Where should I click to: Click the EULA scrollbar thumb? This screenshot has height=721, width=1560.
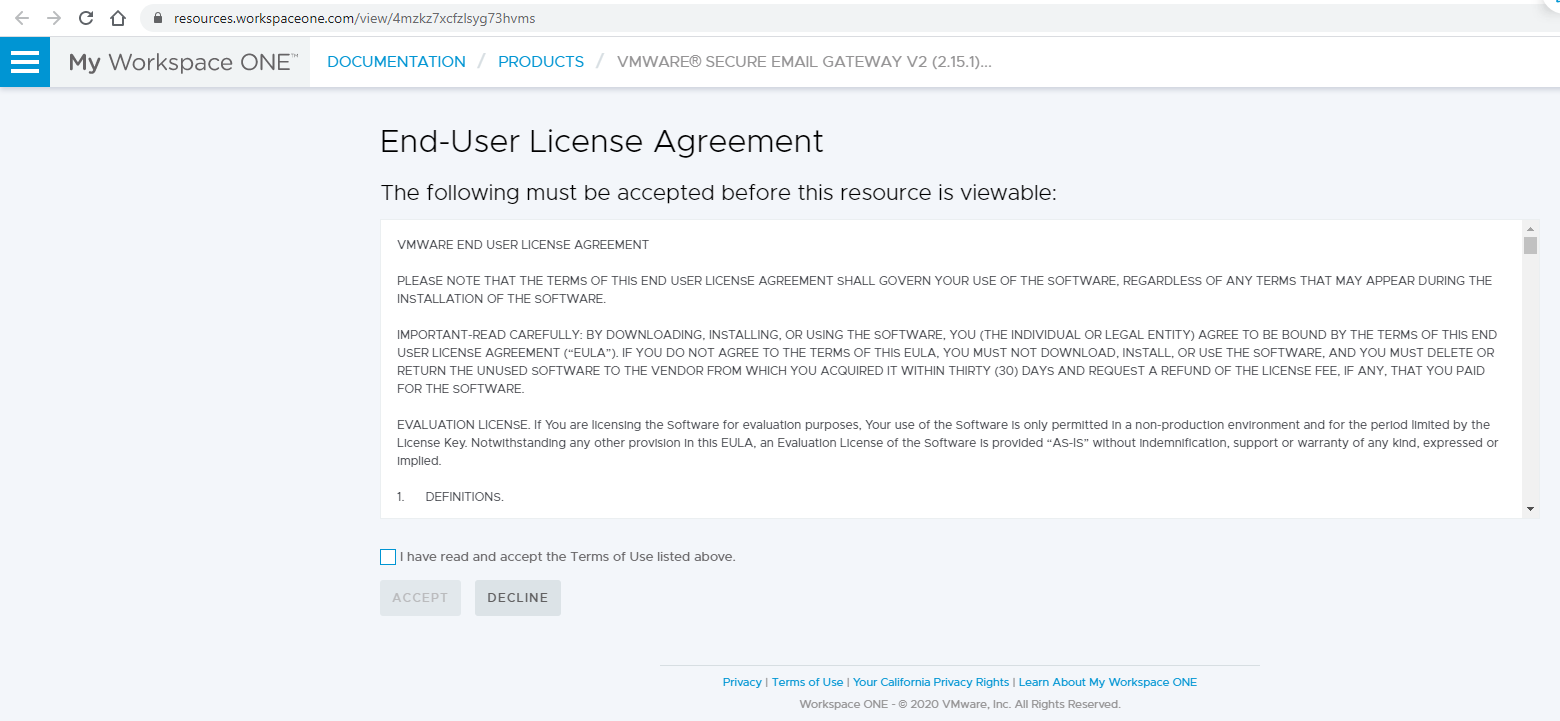click(x=1530, y=246)
